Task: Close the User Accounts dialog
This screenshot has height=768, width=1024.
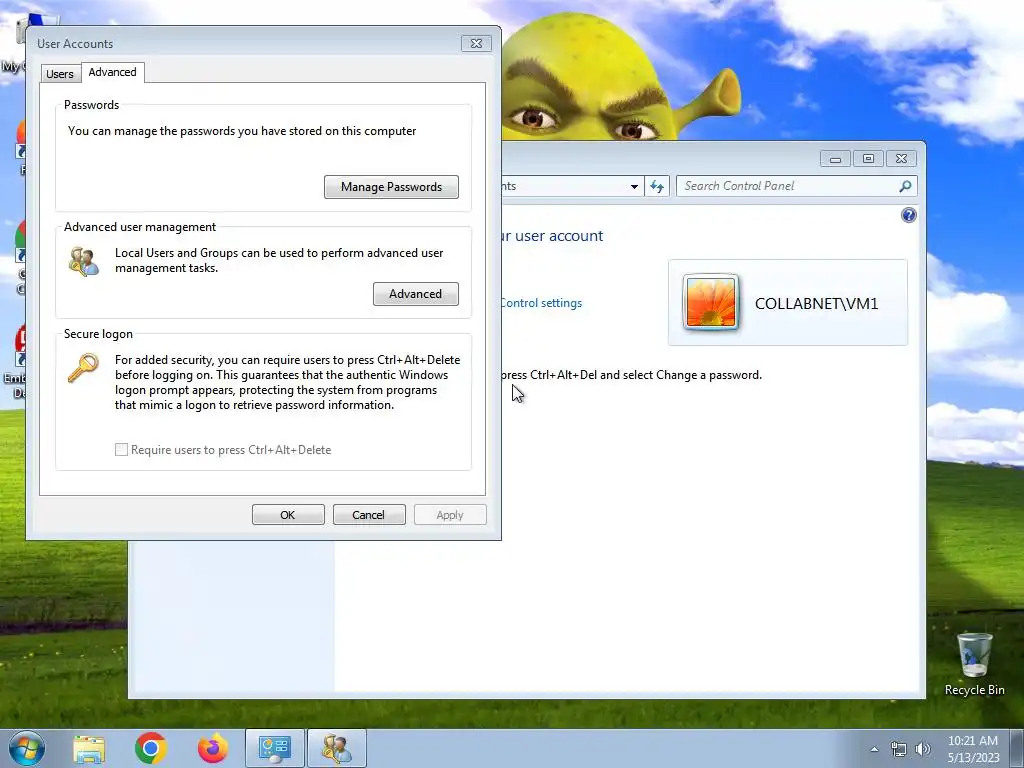Action: [x=476, y=44]
